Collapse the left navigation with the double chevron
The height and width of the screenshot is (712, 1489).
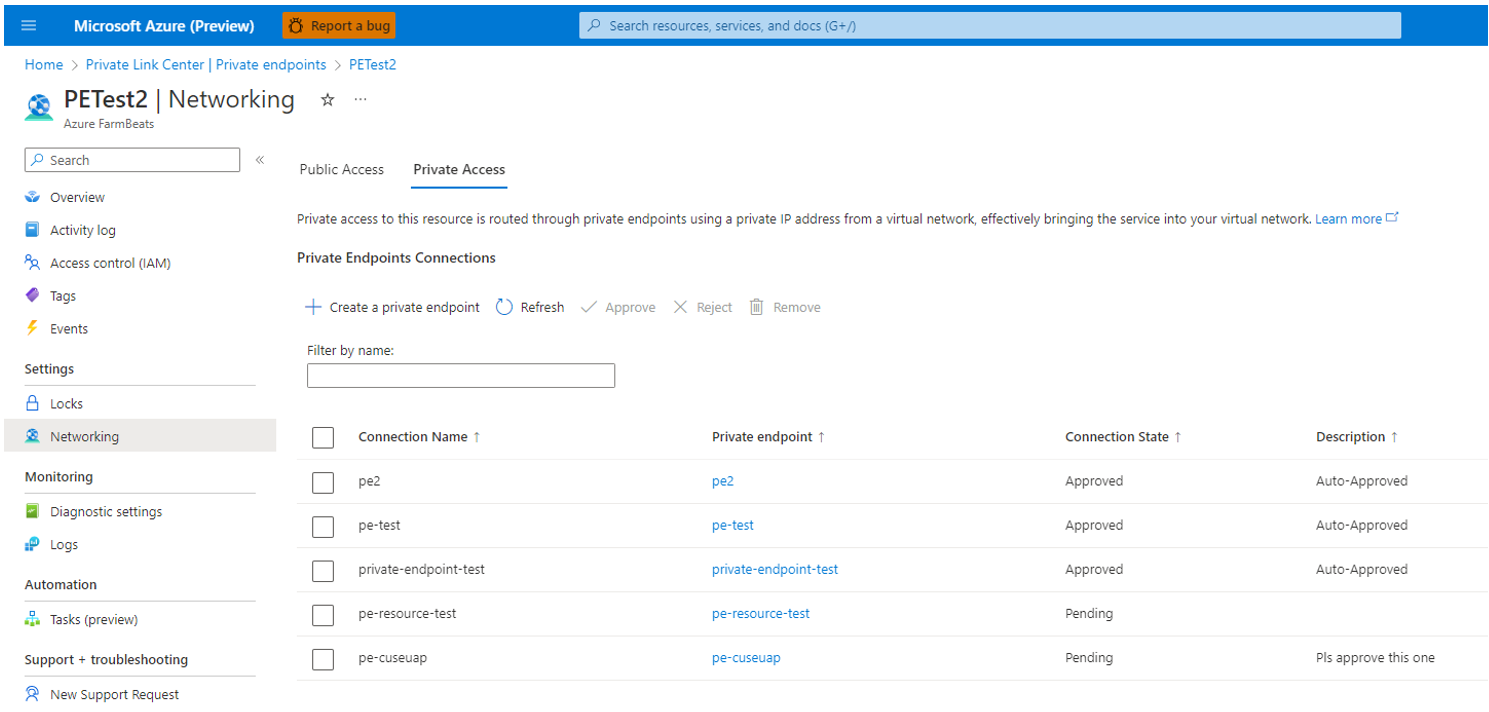pos(259,157)
